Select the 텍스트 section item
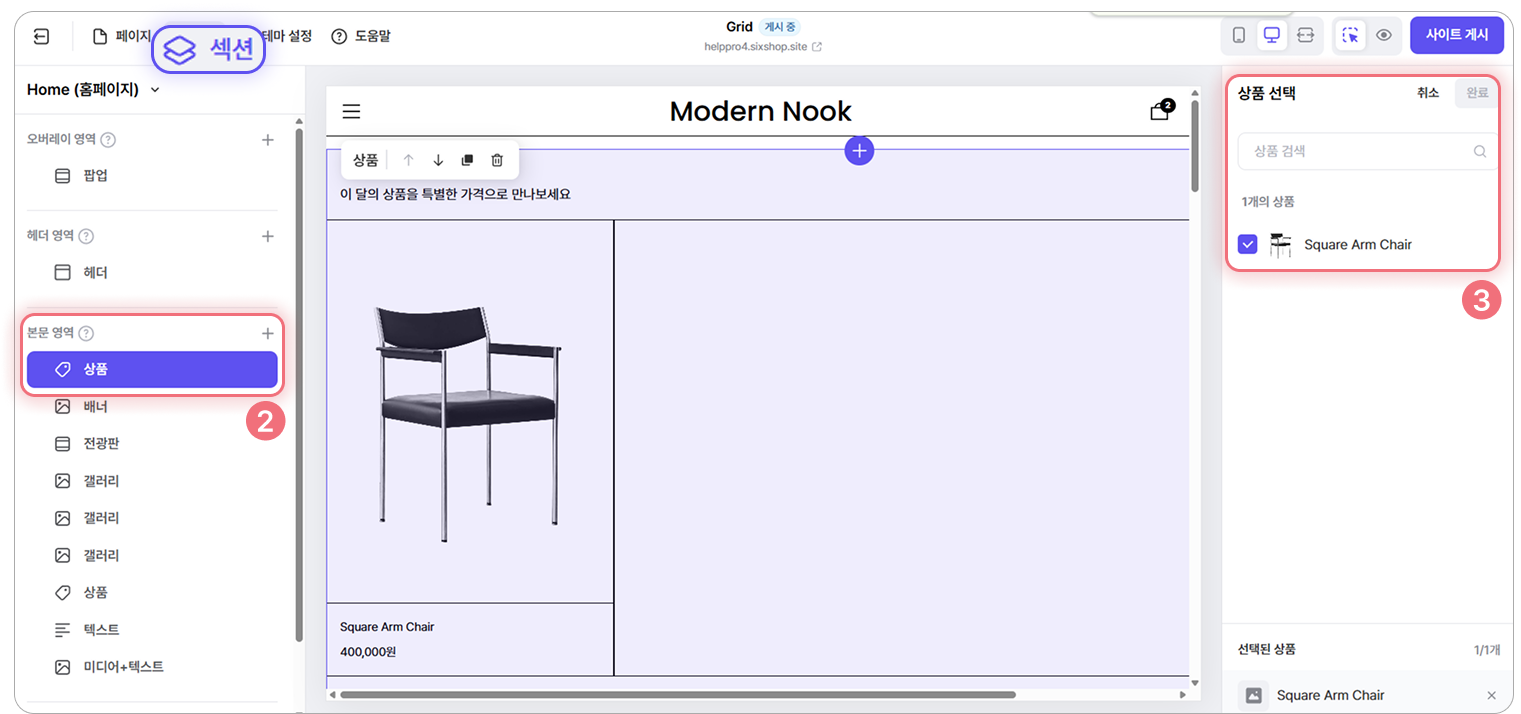This screenshot has height=714, width=1521. click(x=151, y=630)
